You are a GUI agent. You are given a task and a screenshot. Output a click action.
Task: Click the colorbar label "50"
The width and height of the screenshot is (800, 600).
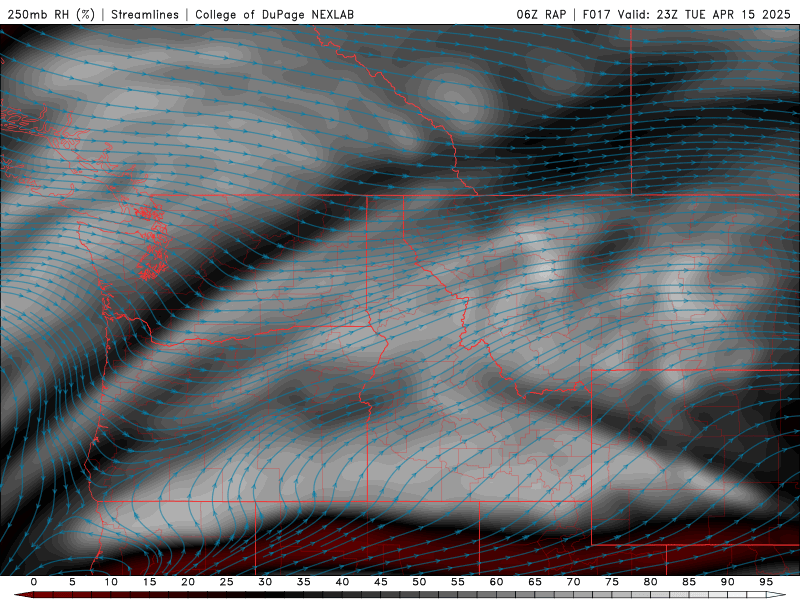click(x=419, y=582)
